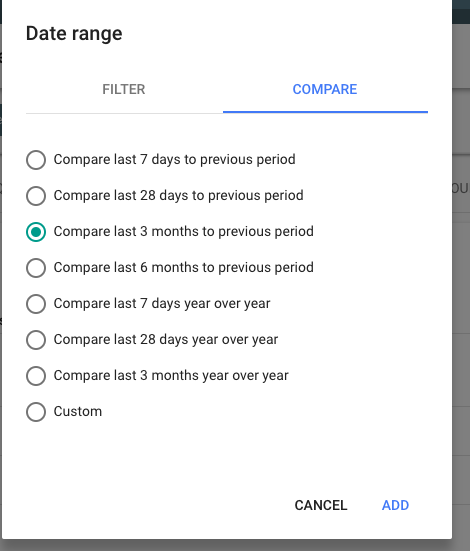Click the 'Compare last 3 months year over year' label text
470x551 pixels.
click(x=171, y=375)
